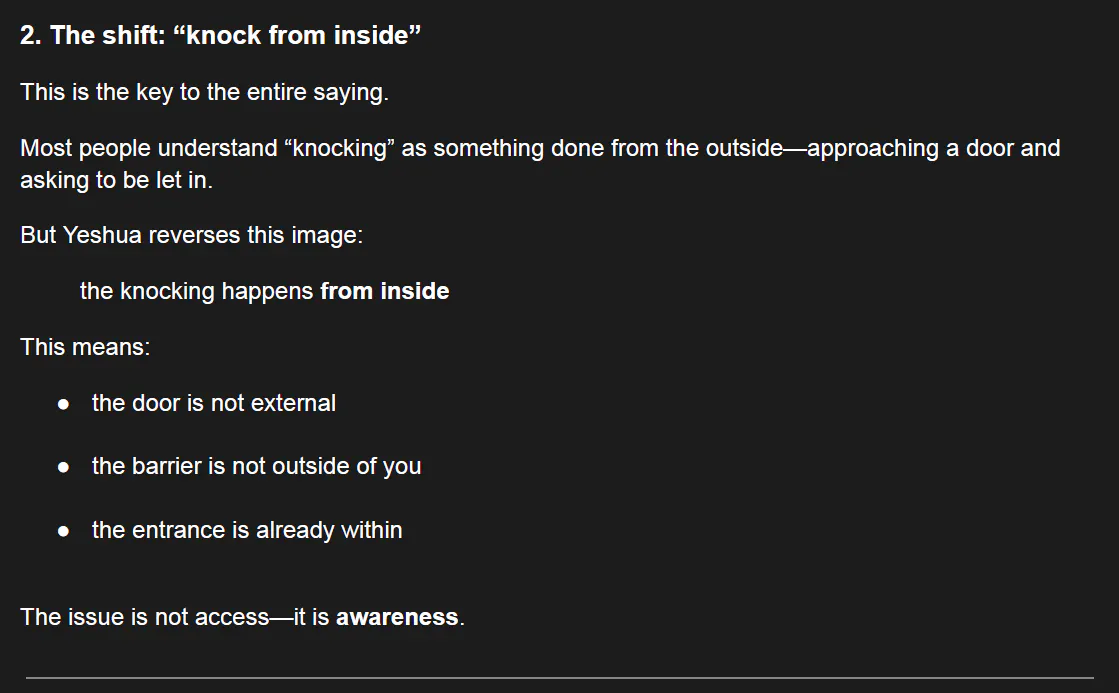Image resolution: width=1119 pixels, height=693 pixels.
Task: Click the indented quote "the knocking happens"
Action: pyautogui.click(x=197, y=291)
